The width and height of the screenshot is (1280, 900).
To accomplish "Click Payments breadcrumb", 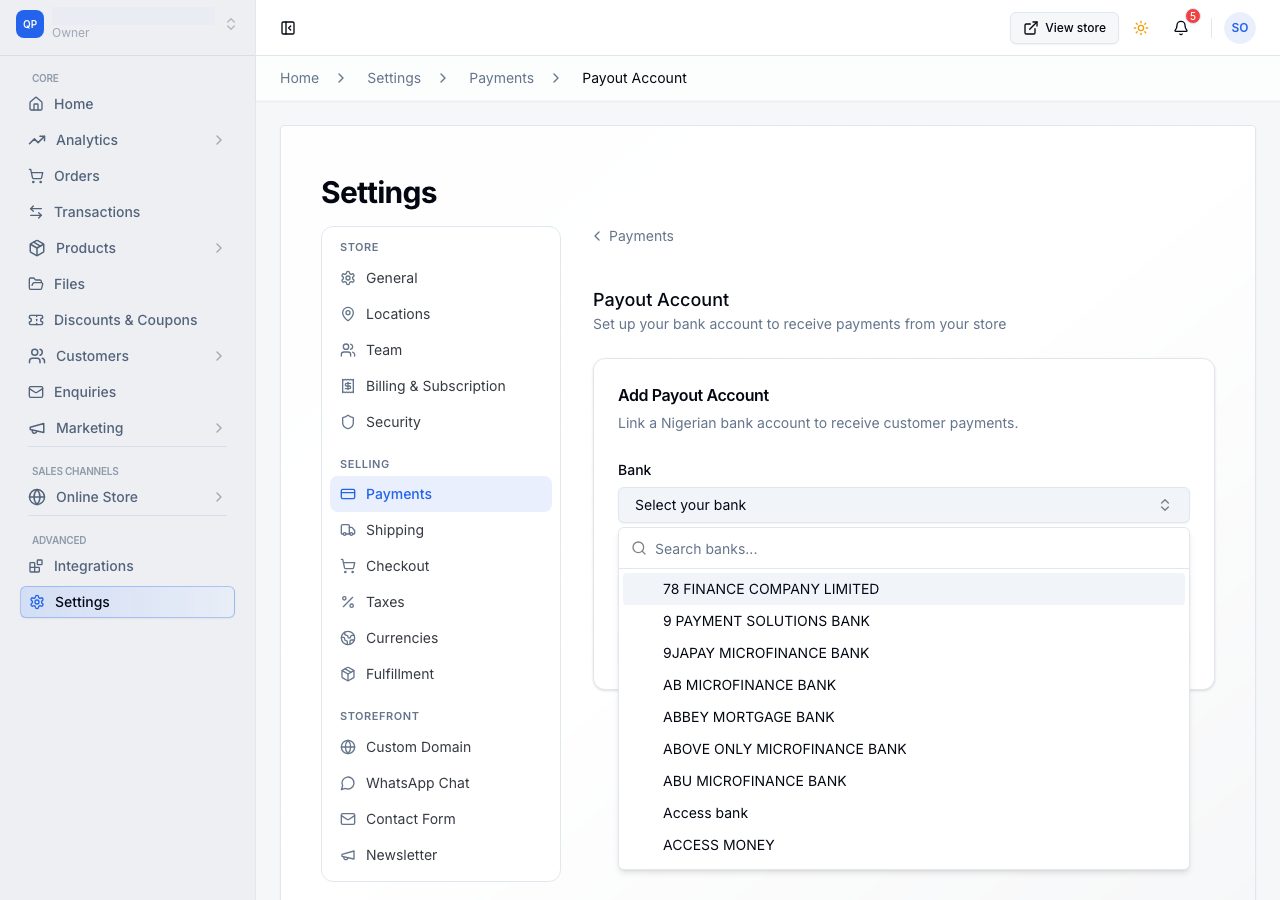I will point(501,78).
